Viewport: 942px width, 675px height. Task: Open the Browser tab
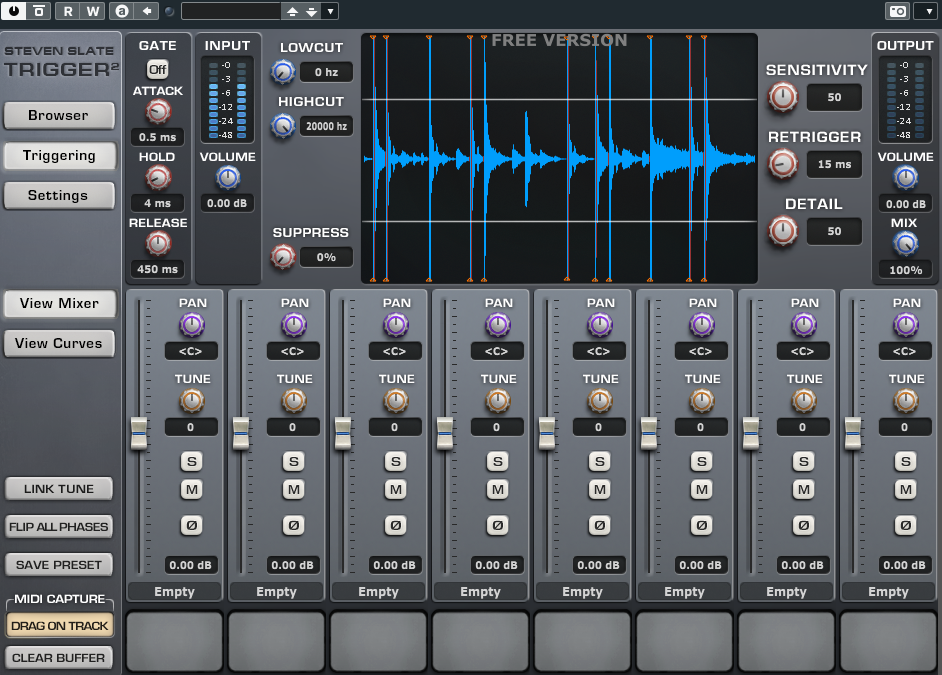(58, 115)
